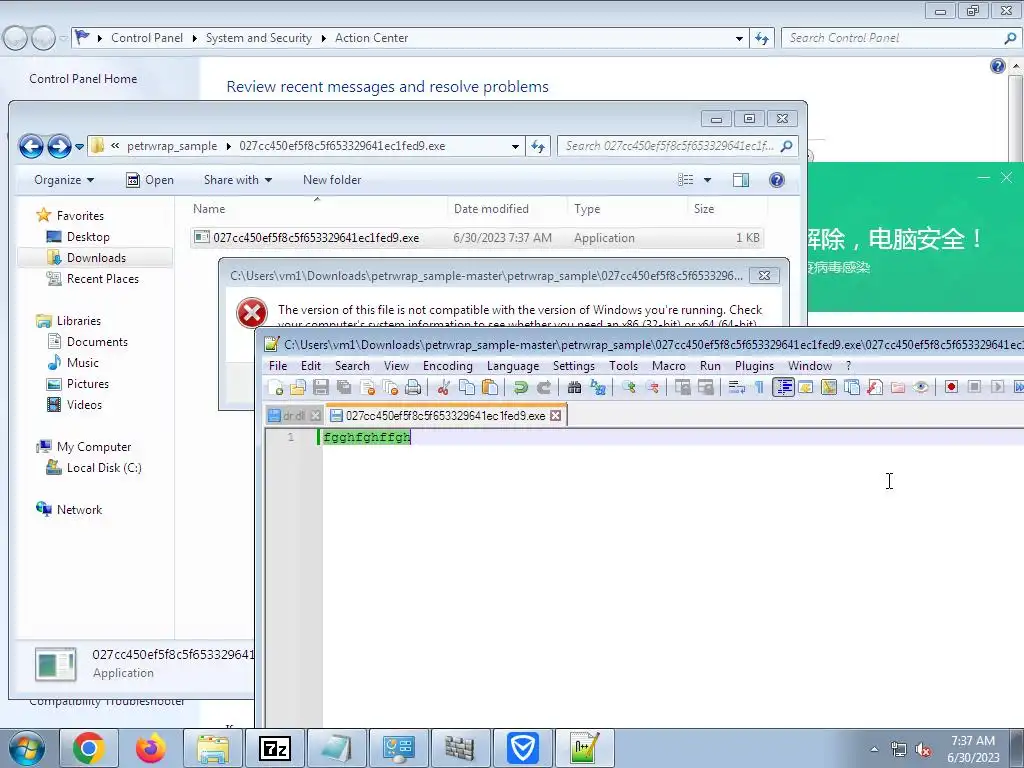Click the Open button in Explorer toolbar
This screenshot has width=1024, height=768.
pyautogui.click(x=150, y=180)
